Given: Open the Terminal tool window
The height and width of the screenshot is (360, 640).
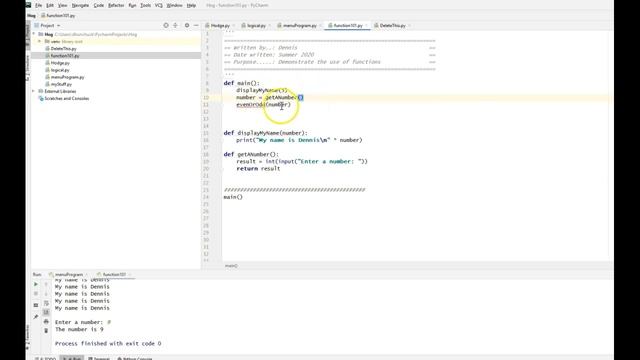Looking at the screenshot, I should pyautogui.click(x=99, y=358).
